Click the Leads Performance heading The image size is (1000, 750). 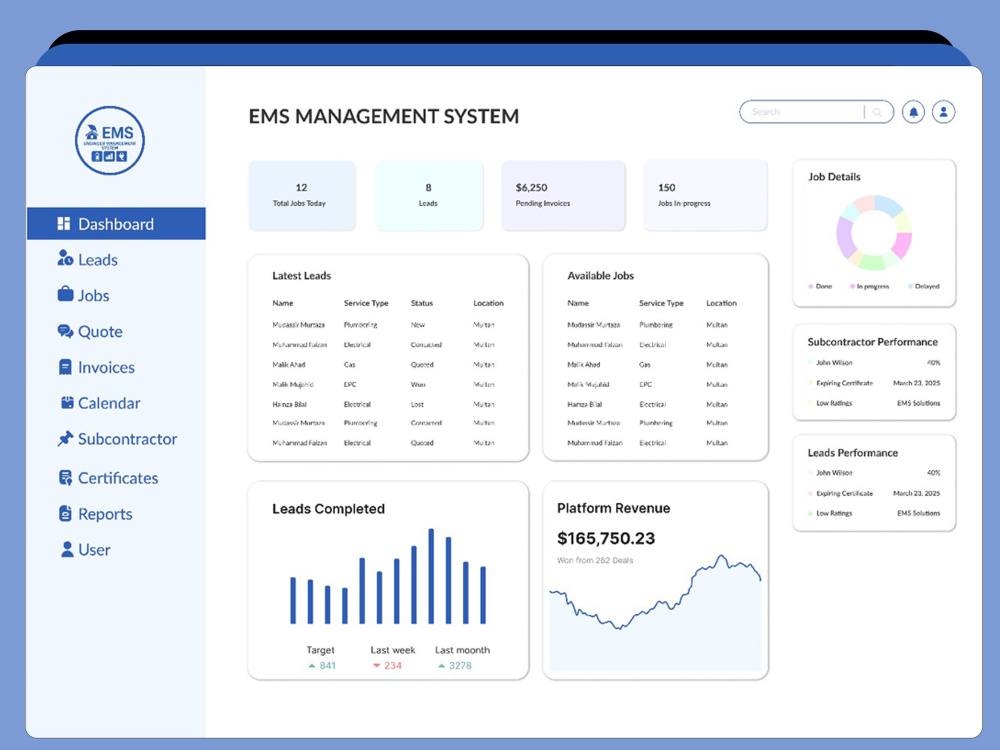coord(853,453)
